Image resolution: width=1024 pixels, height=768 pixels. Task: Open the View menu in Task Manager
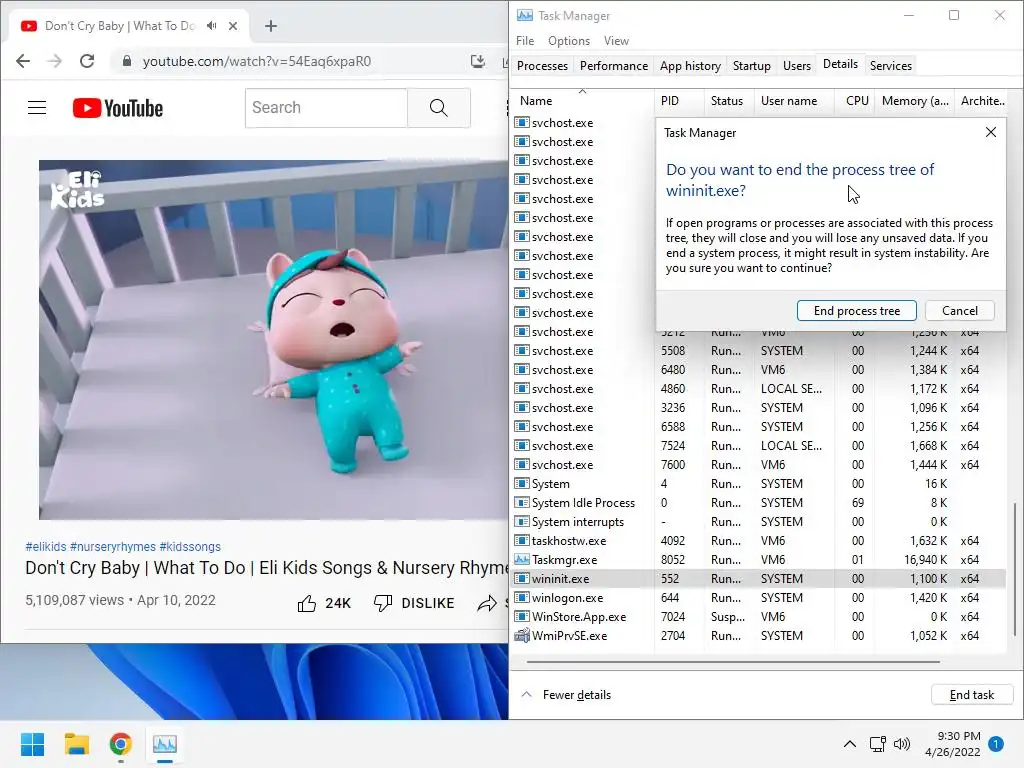(616, 40)
